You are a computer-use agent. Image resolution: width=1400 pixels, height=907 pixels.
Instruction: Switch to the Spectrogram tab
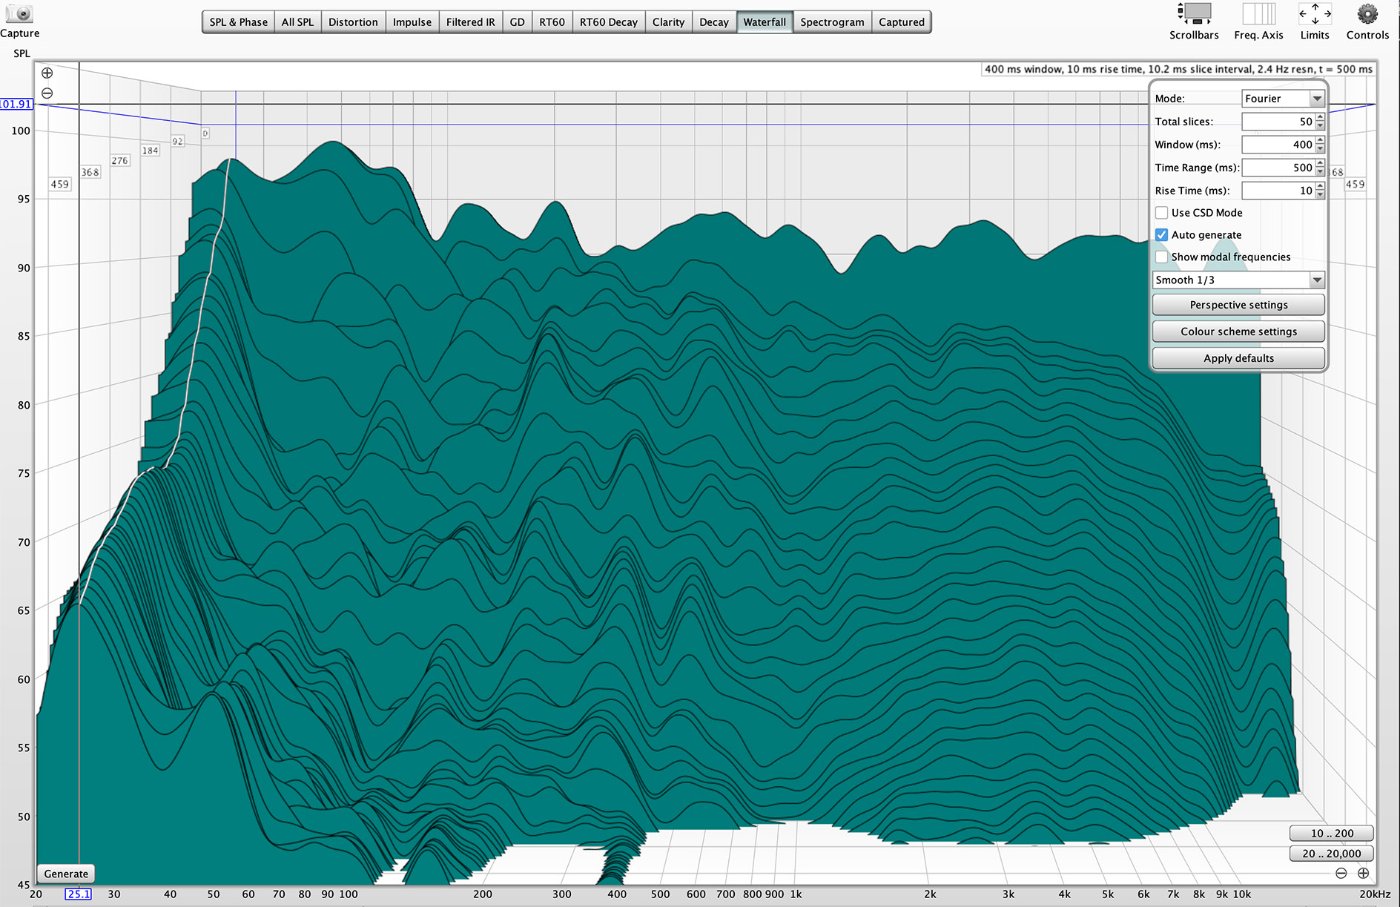pyautogui.click(x=832, y=22)
